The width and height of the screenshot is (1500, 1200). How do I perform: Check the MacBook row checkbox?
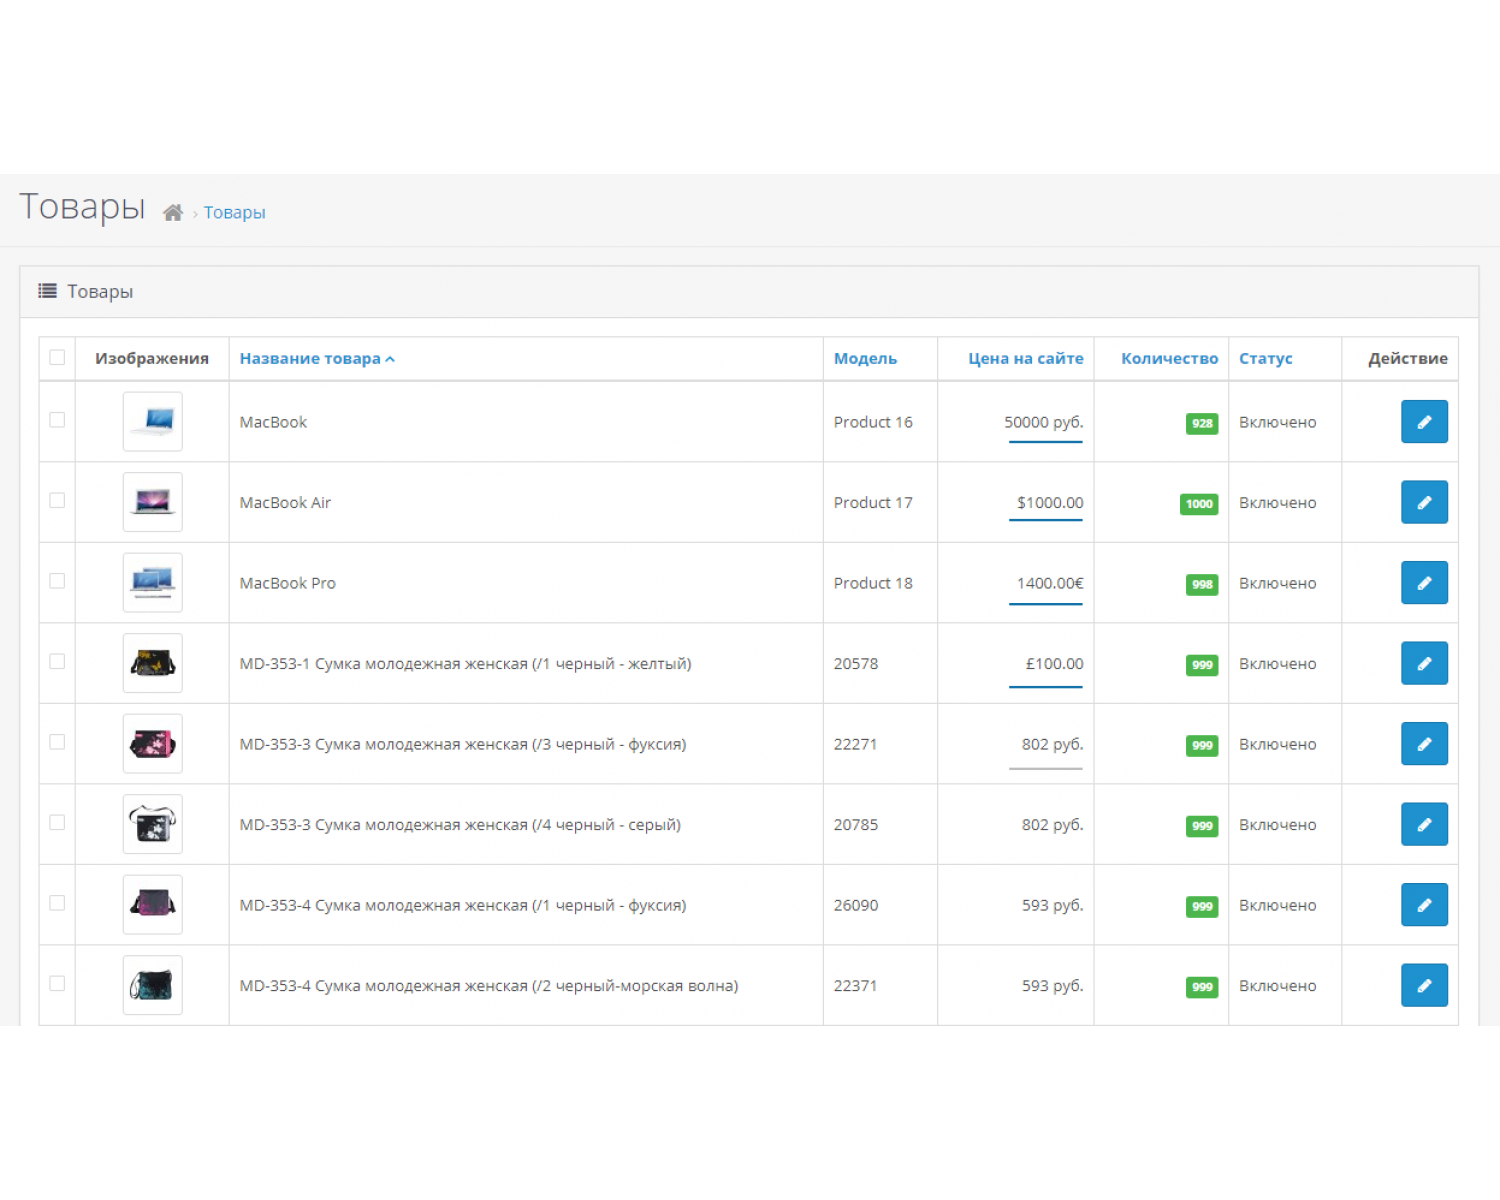(x=57, y=421)
